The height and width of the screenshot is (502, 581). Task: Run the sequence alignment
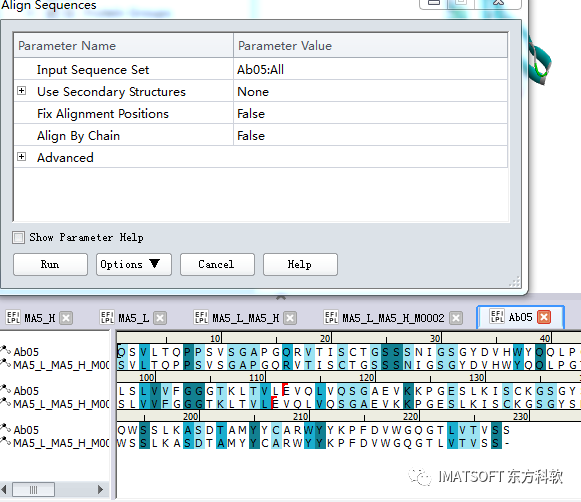click(50, 265)
